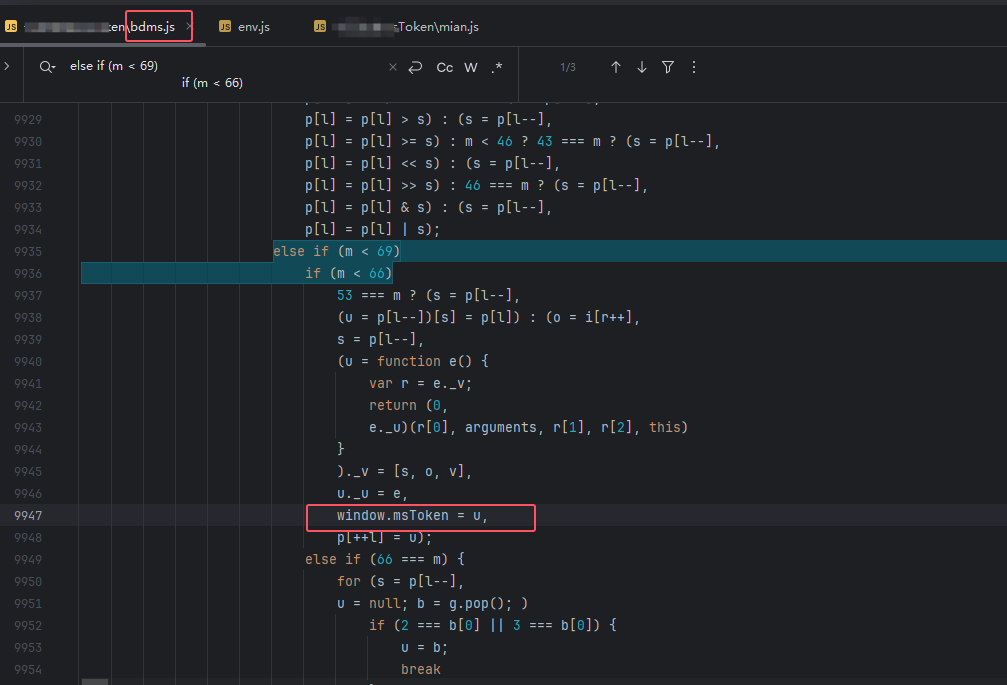Click the JS icon on mian.js tab

[x=320, y=26]
